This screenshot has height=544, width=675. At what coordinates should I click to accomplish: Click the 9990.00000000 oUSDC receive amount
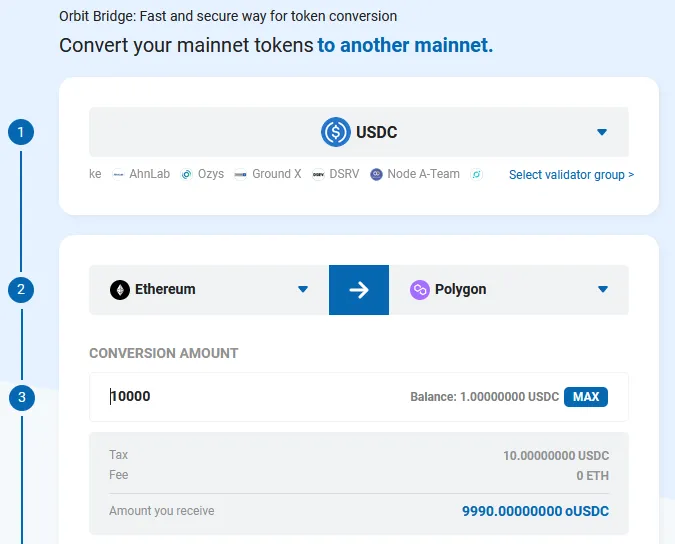[536, 511]
